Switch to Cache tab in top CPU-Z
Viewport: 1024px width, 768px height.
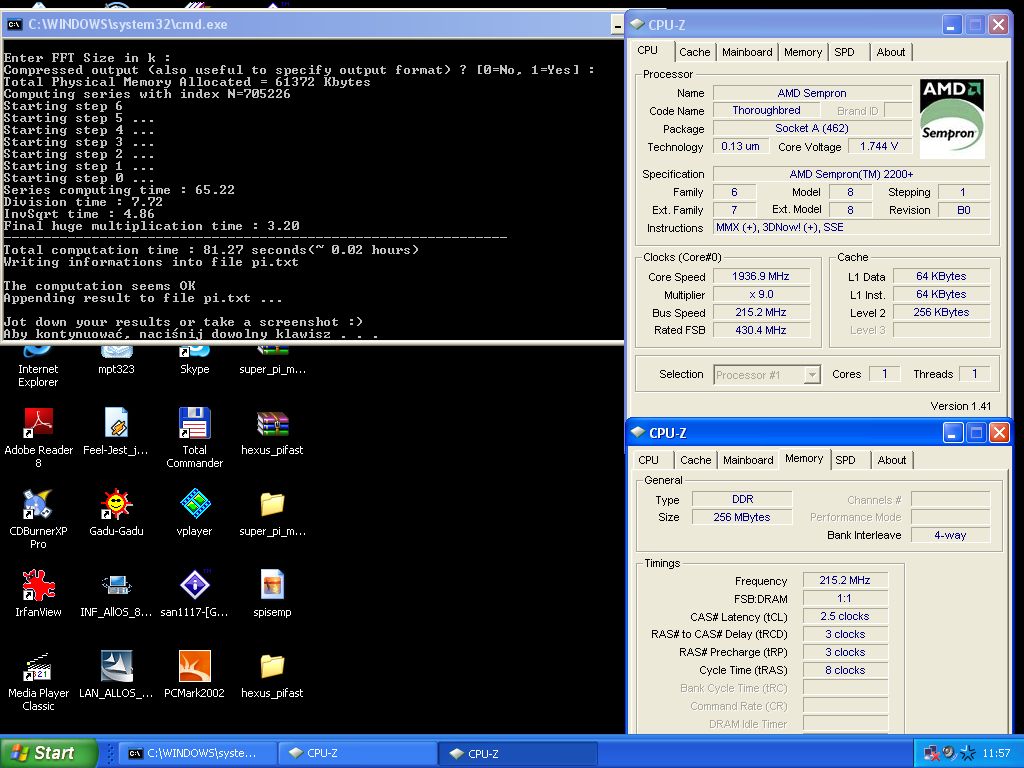click(694, 52)
